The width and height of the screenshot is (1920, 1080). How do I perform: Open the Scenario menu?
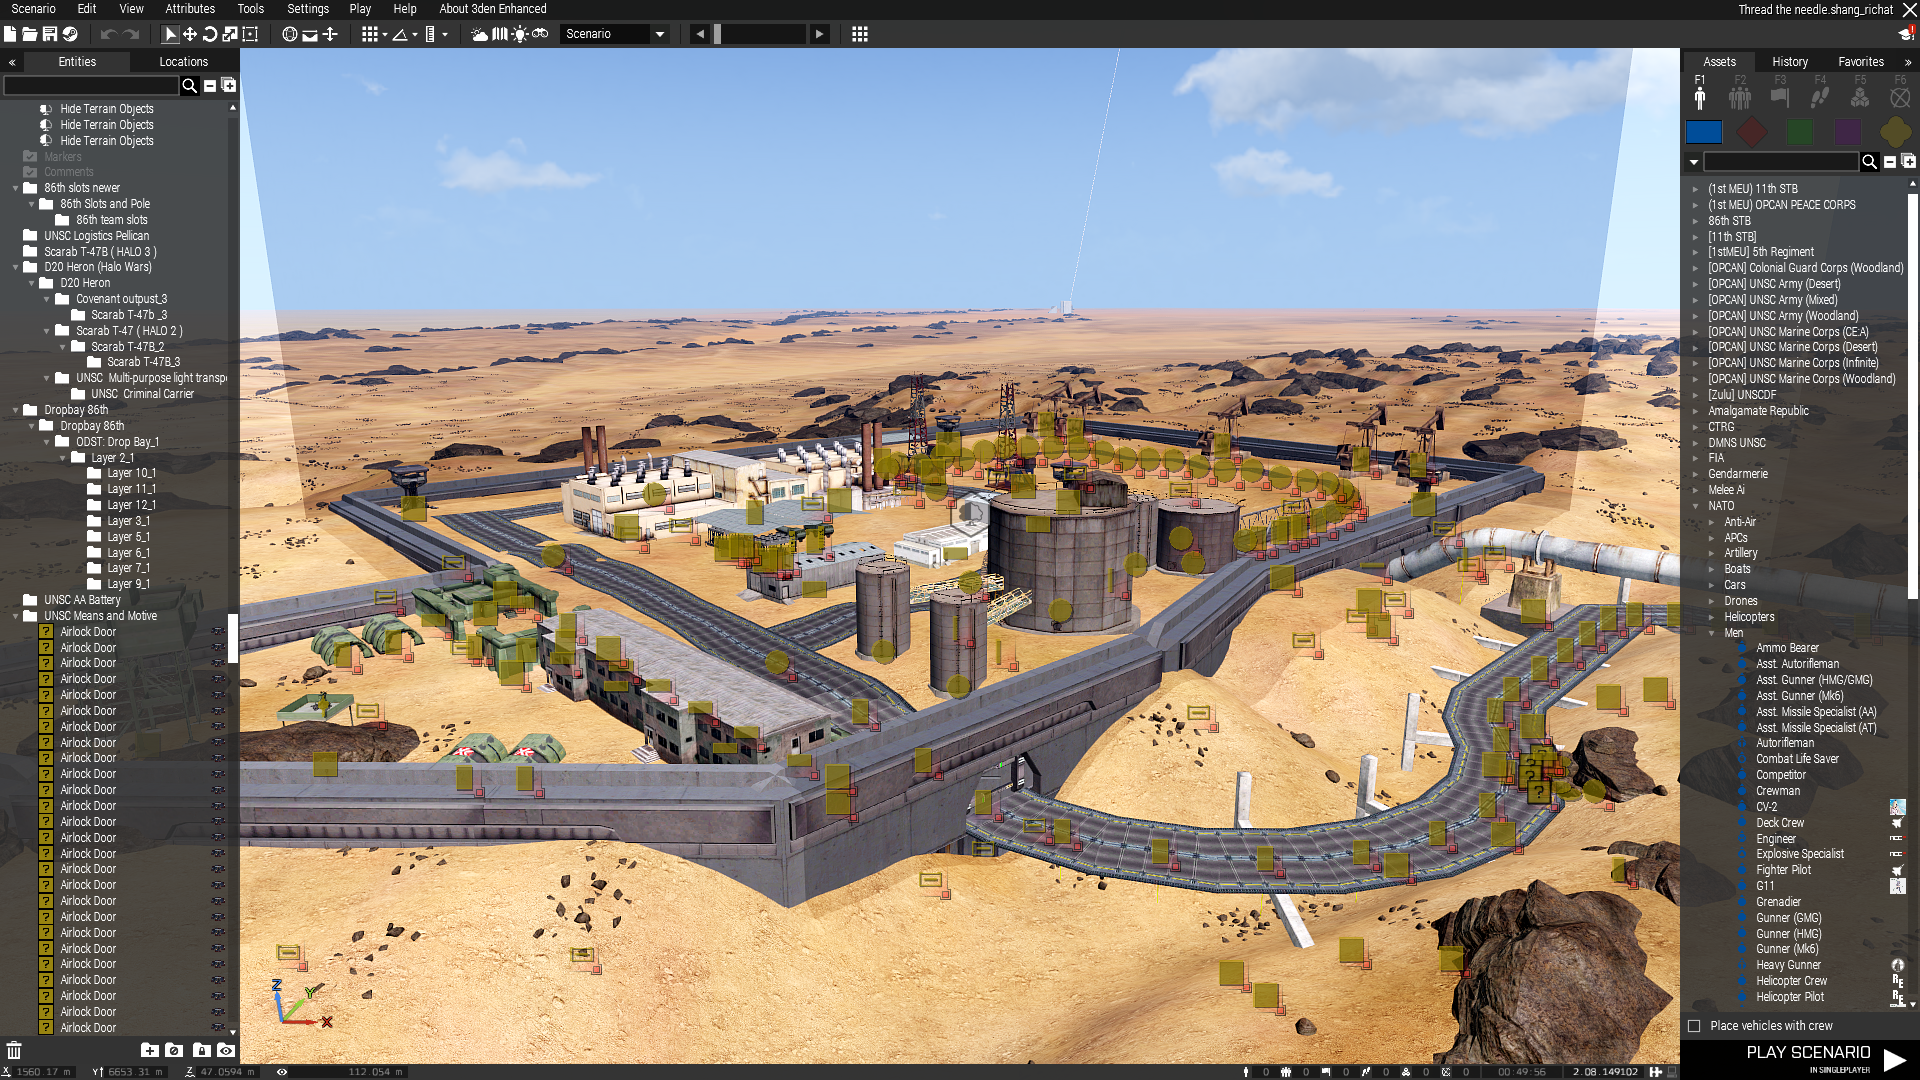click(33, 9)
